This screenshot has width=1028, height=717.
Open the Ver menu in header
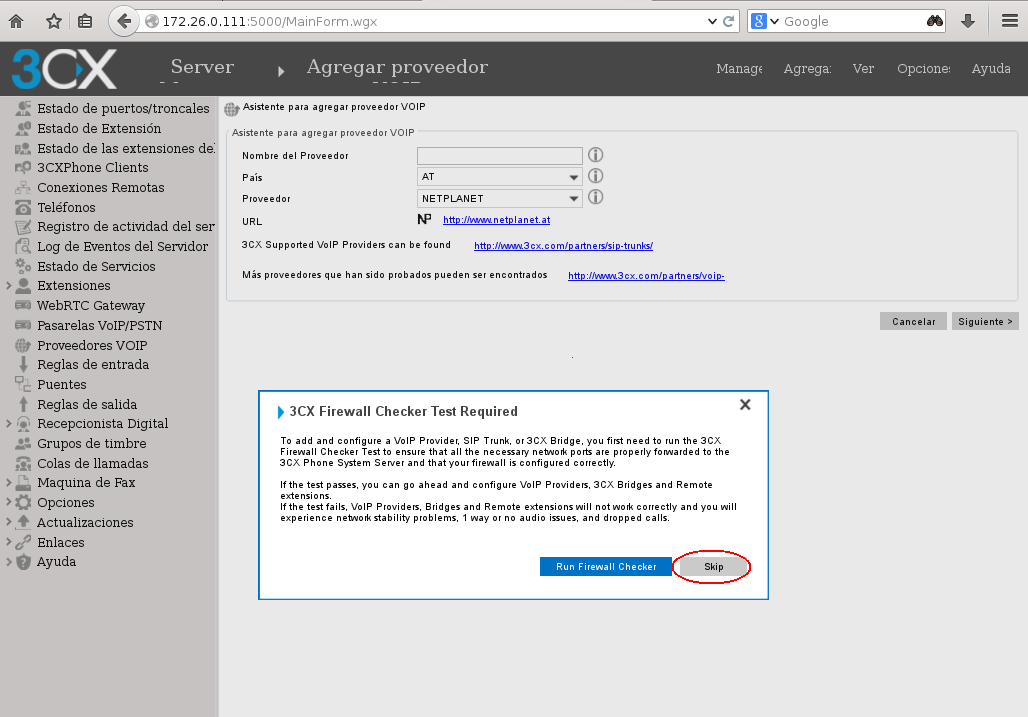[x=863, y=69]
